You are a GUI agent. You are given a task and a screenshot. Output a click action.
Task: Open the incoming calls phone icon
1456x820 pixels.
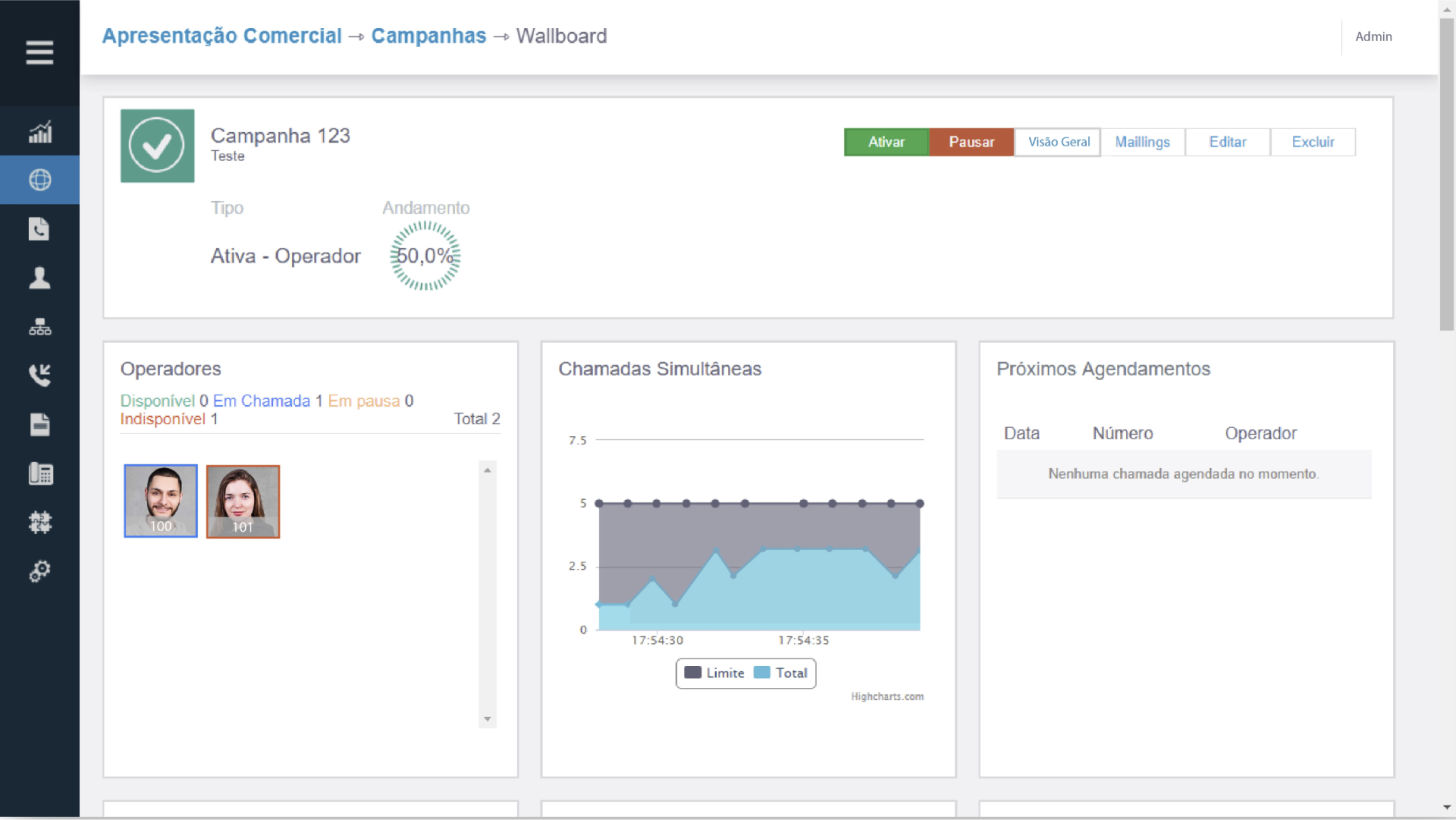(x=40, y=376)
